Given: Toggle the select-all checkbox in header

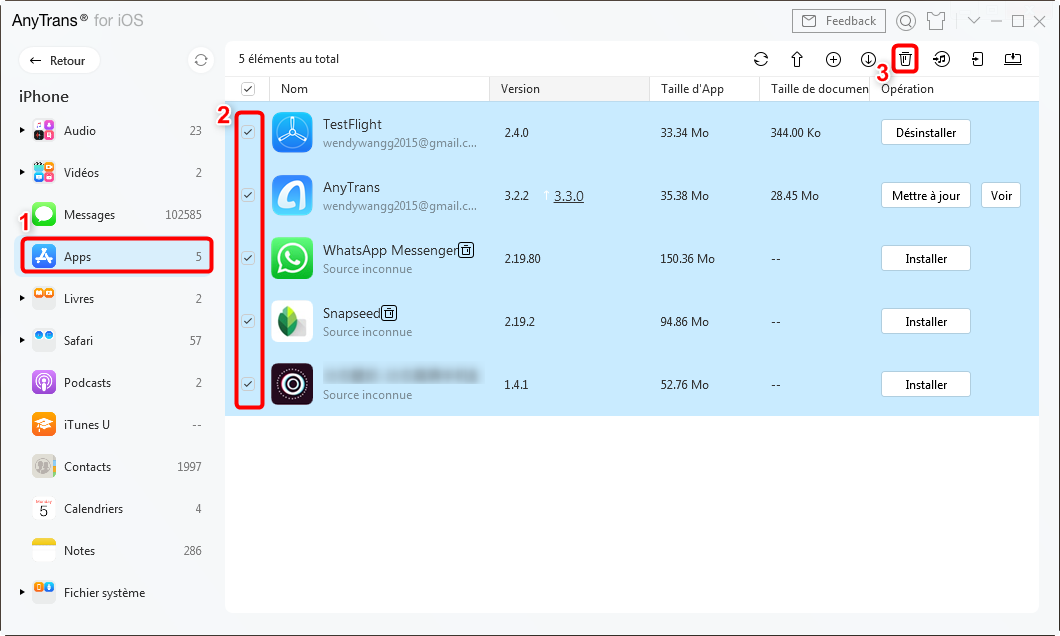Looking at the screenshot, I should click(x=248, y=89).
